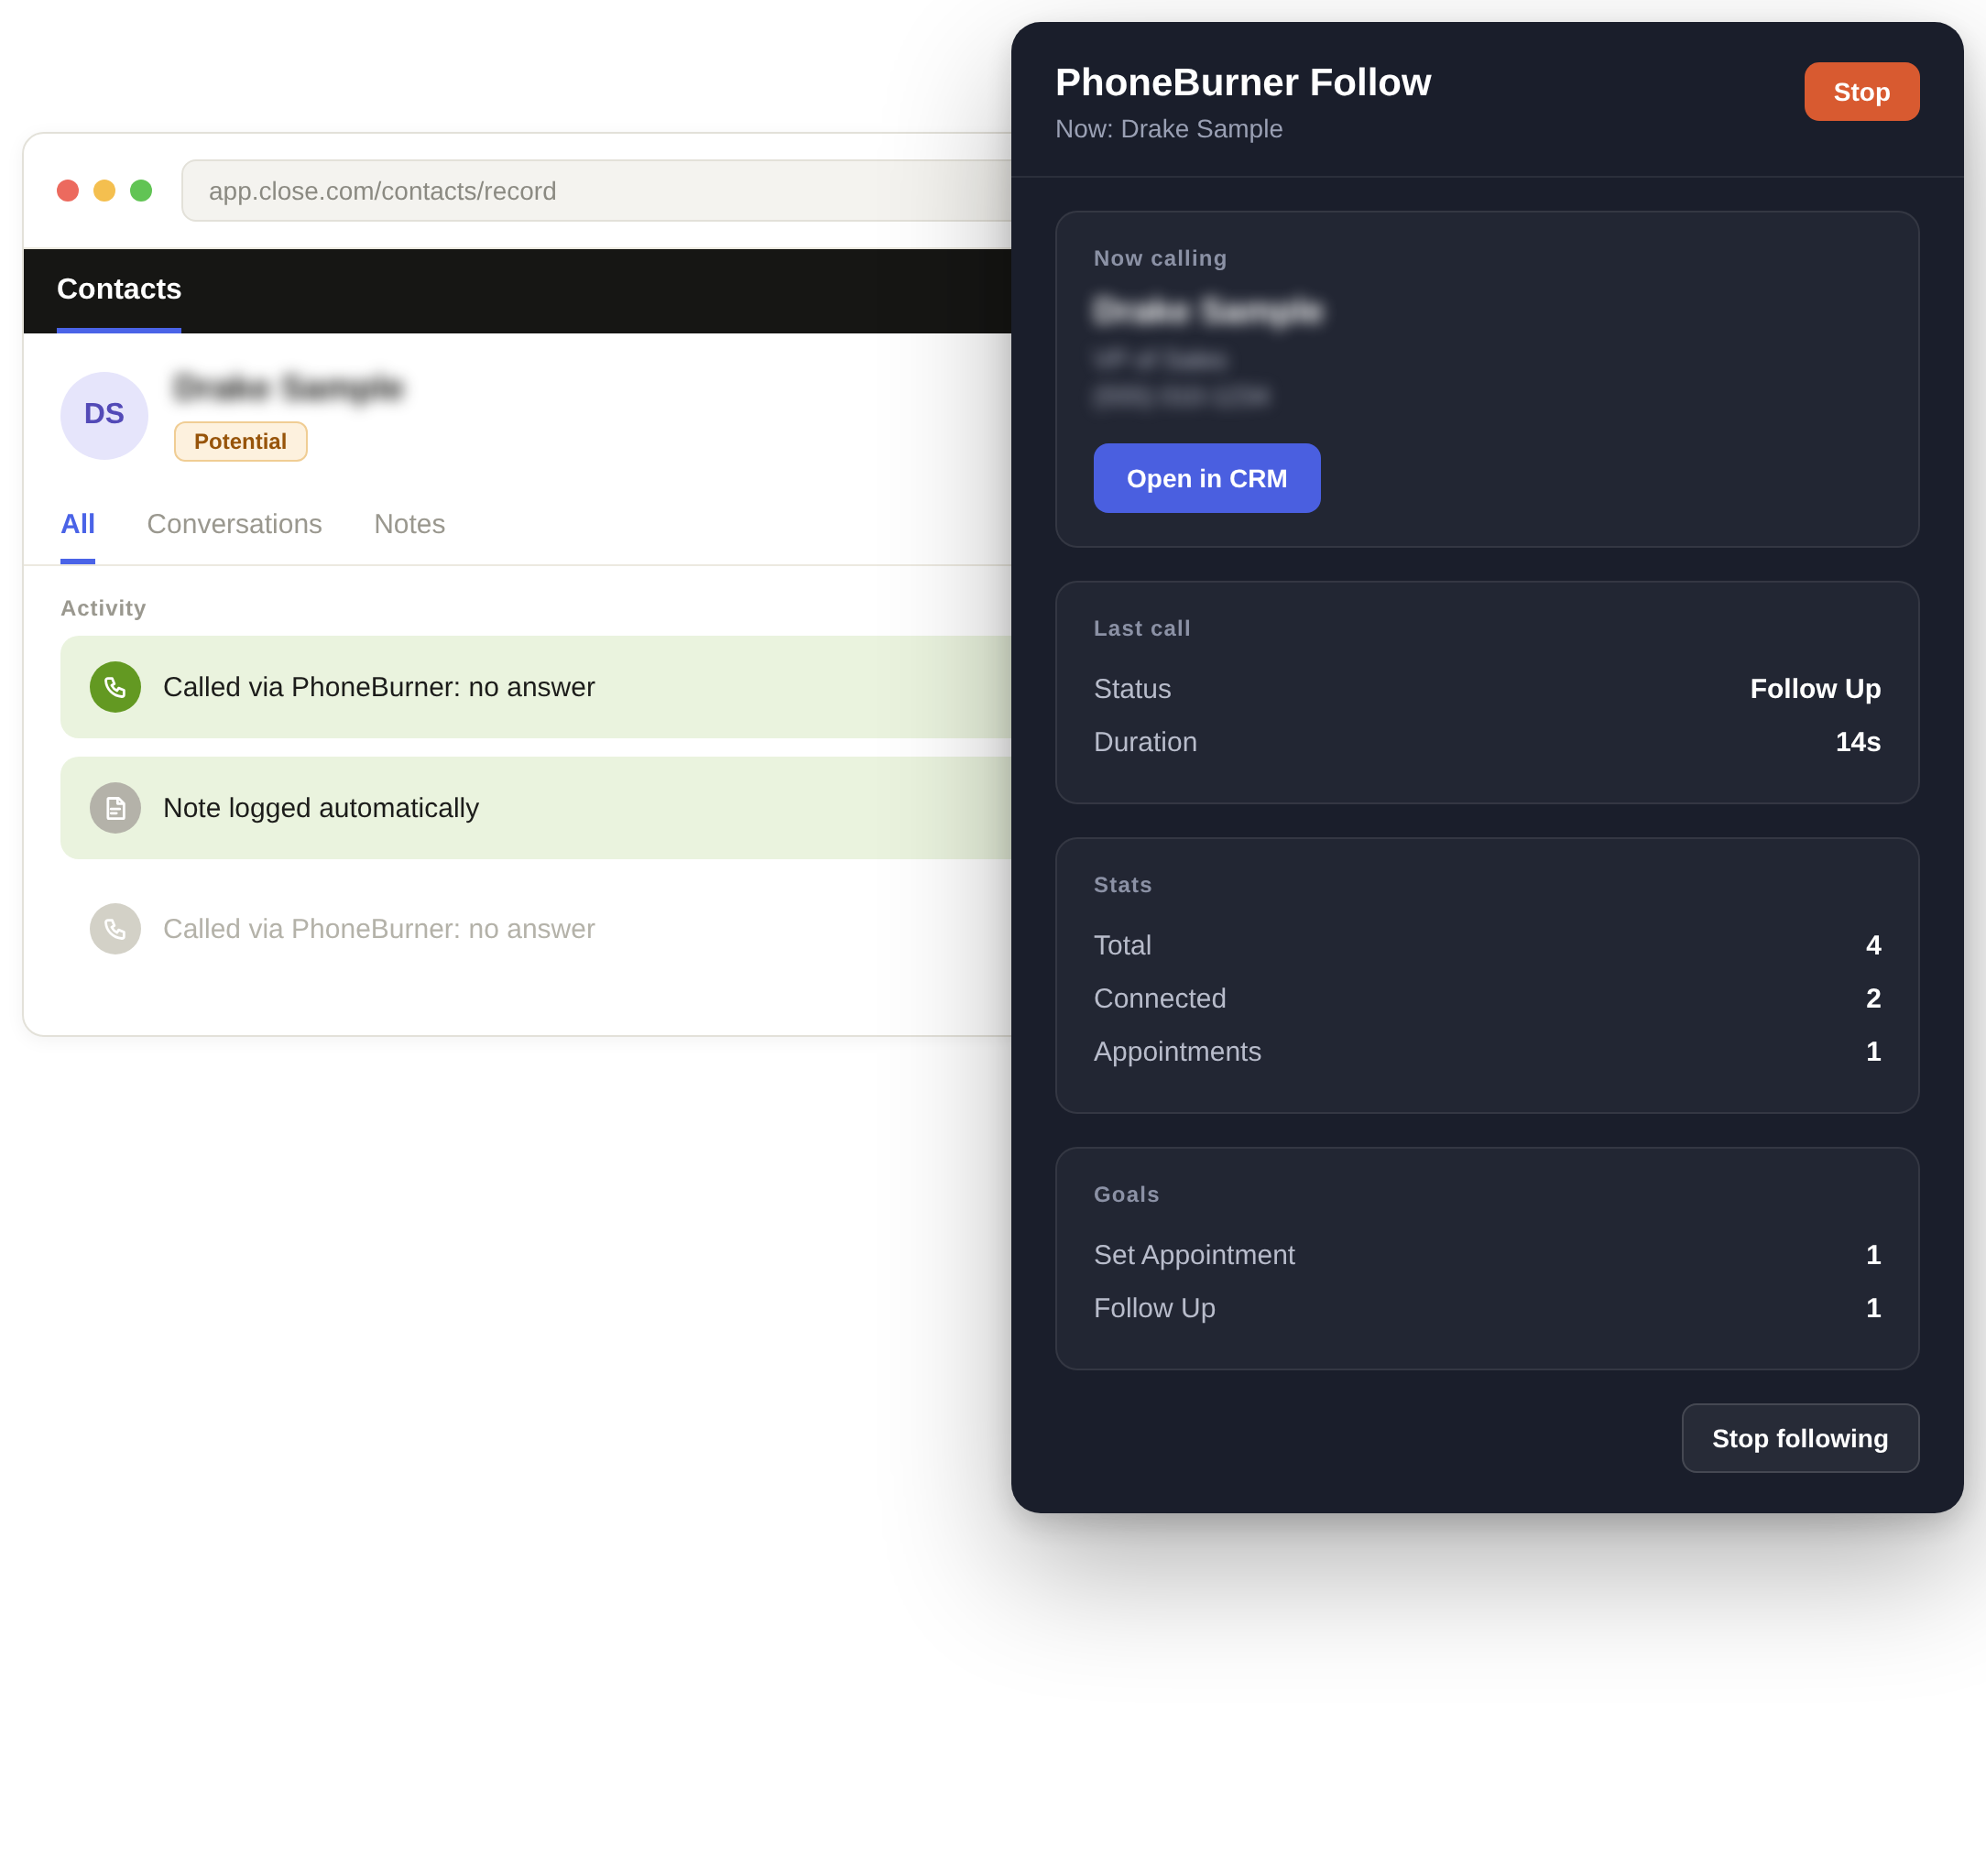Screen dimensions: 1986x1876
Task: Open the DS contact avatar
Action: (x=104, y=415)
